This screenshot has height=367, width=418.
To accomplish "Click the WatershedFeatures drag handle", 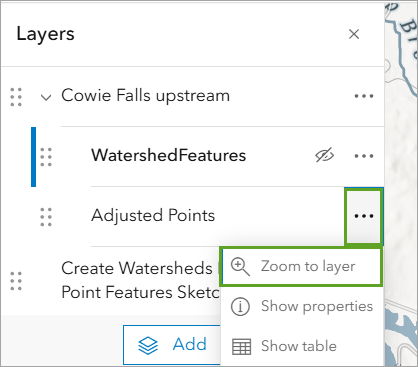I will [46, 157].
